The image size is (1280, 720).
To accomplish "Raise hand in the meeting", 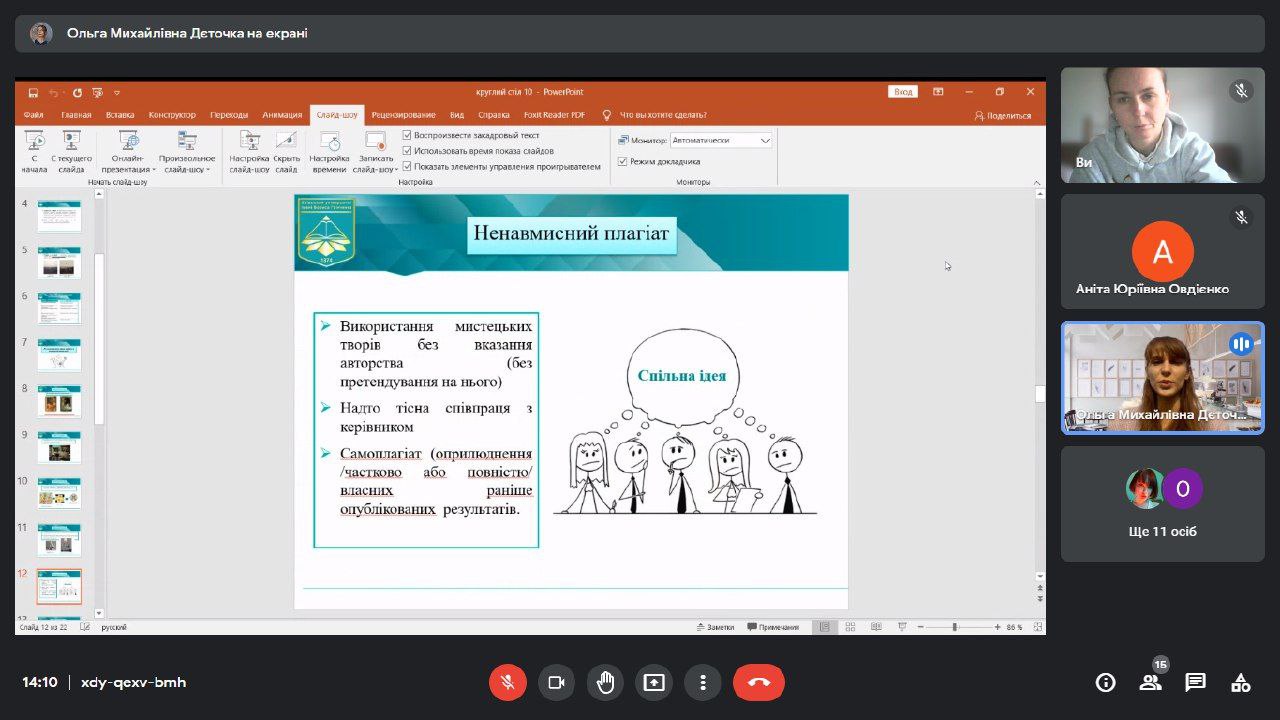I will (x=605, y=682).
